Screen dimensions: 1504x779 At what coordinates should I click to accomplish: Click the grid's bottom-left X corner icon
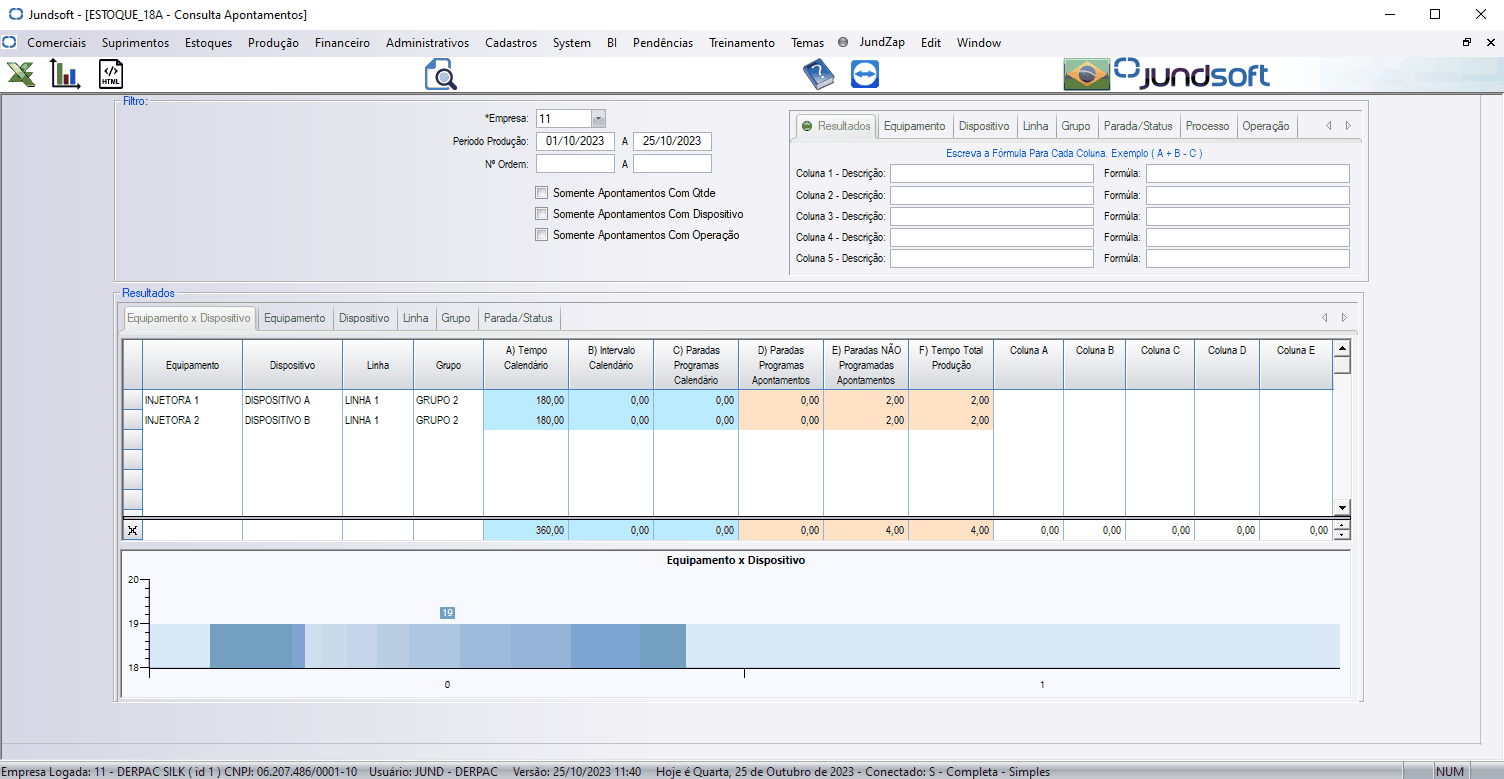pyautogui.click(x=132, y=531)
